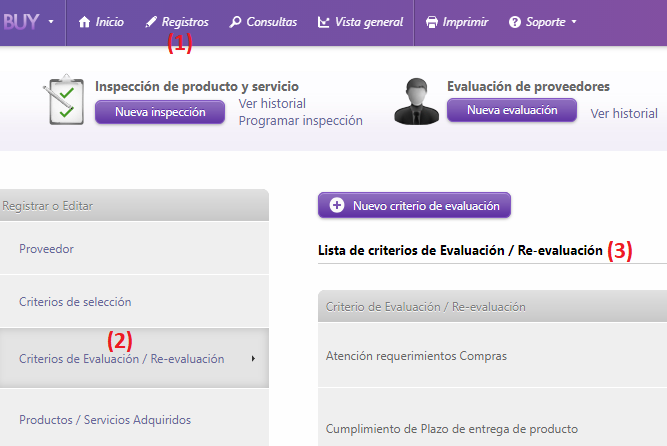This screenshot has height=446, width=667.
Task: Click the Atención requerimientos Compras row
Action: click(x=492, y=355)
